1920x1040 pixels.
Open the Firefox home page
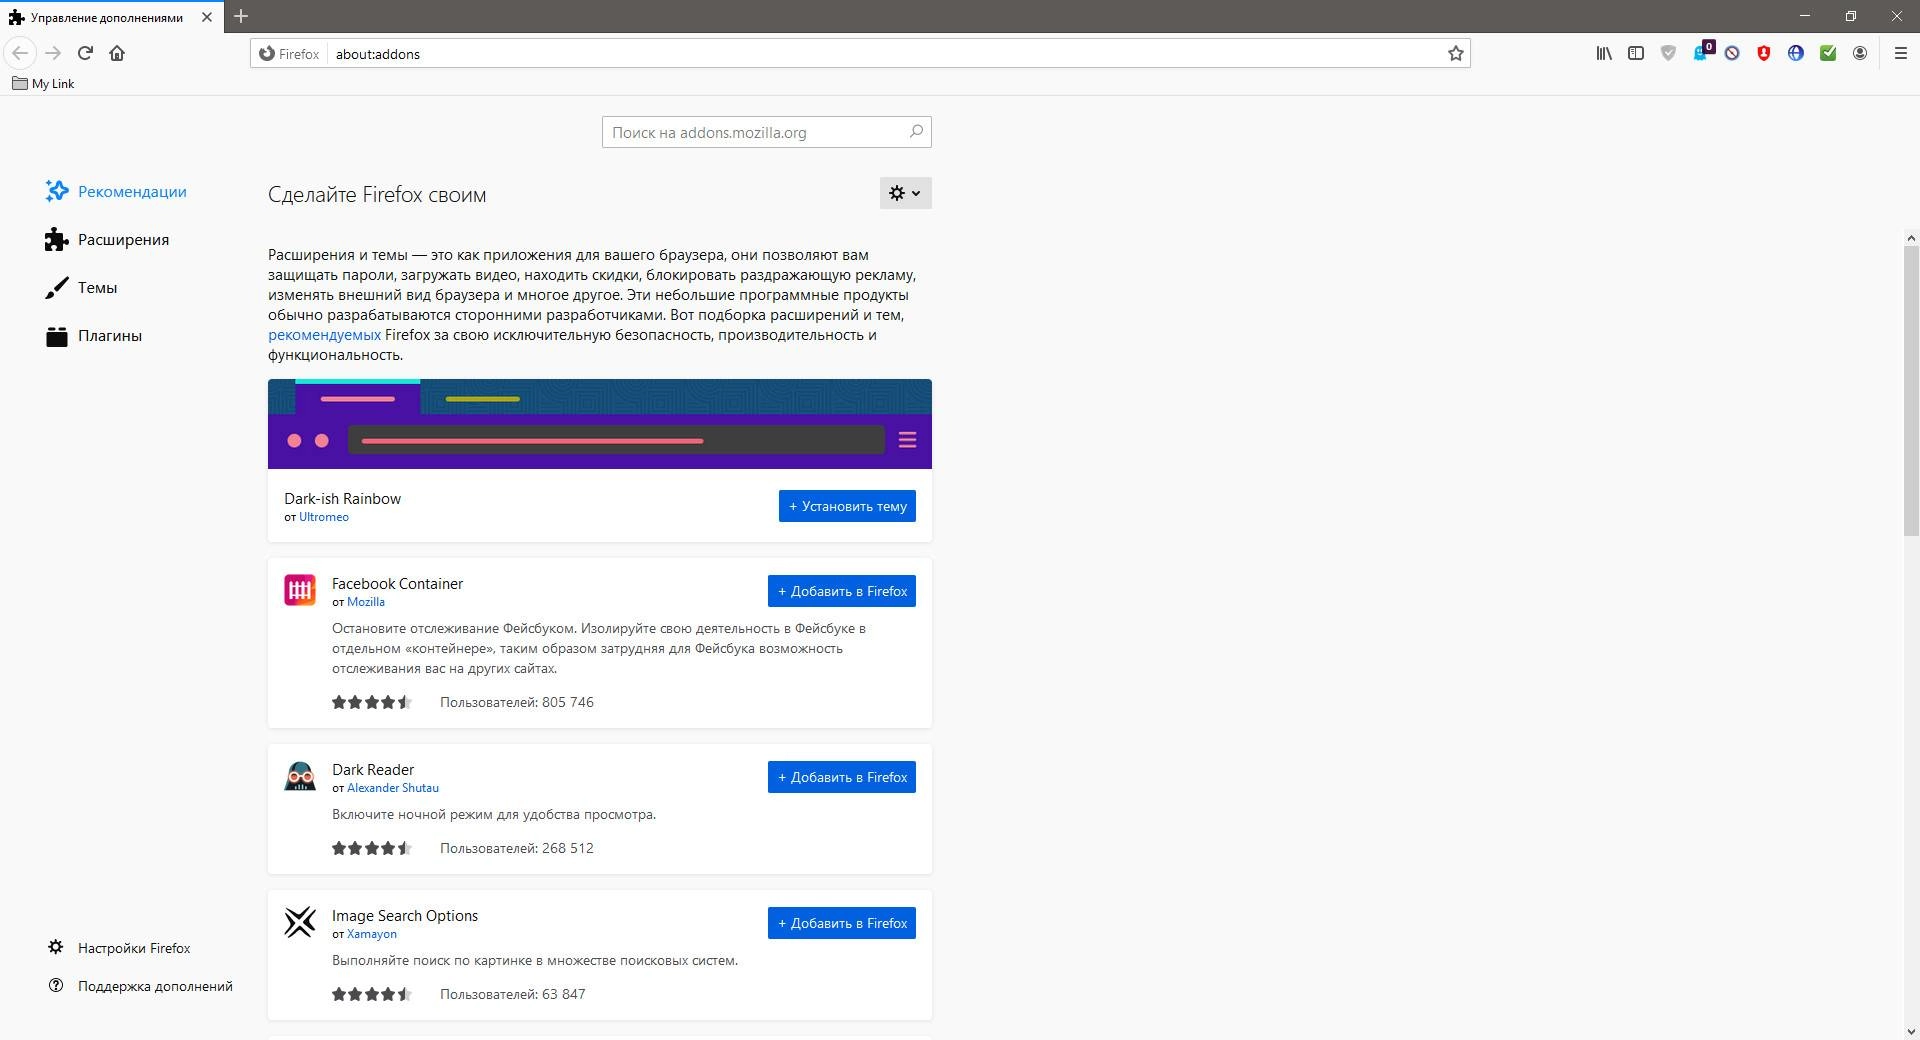coord(117,53)
